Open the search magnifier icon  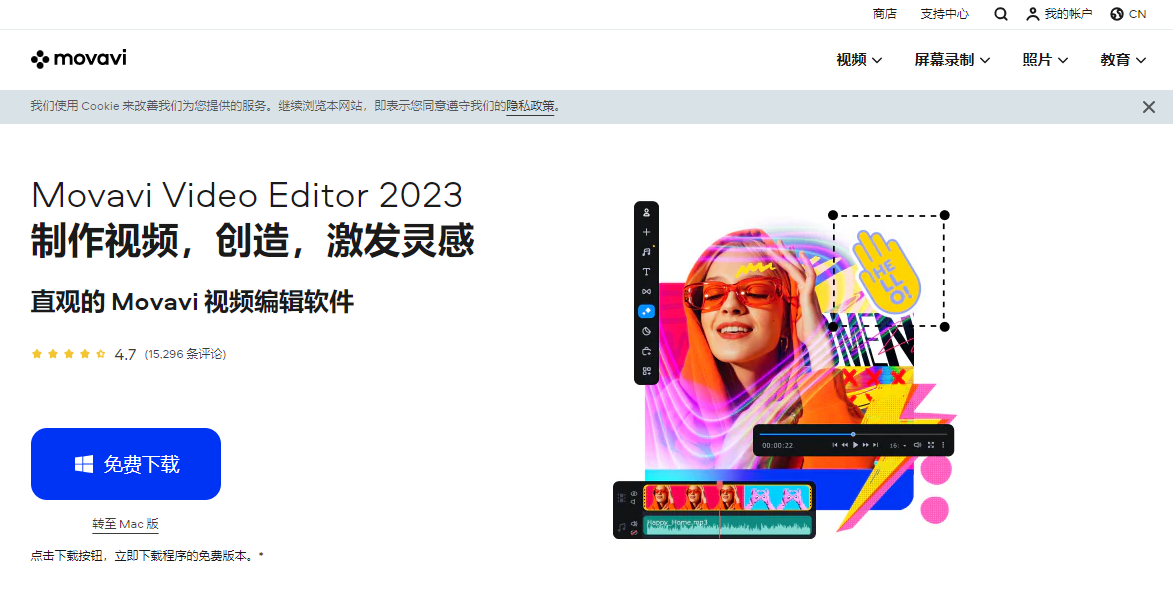pos(1000,14)
